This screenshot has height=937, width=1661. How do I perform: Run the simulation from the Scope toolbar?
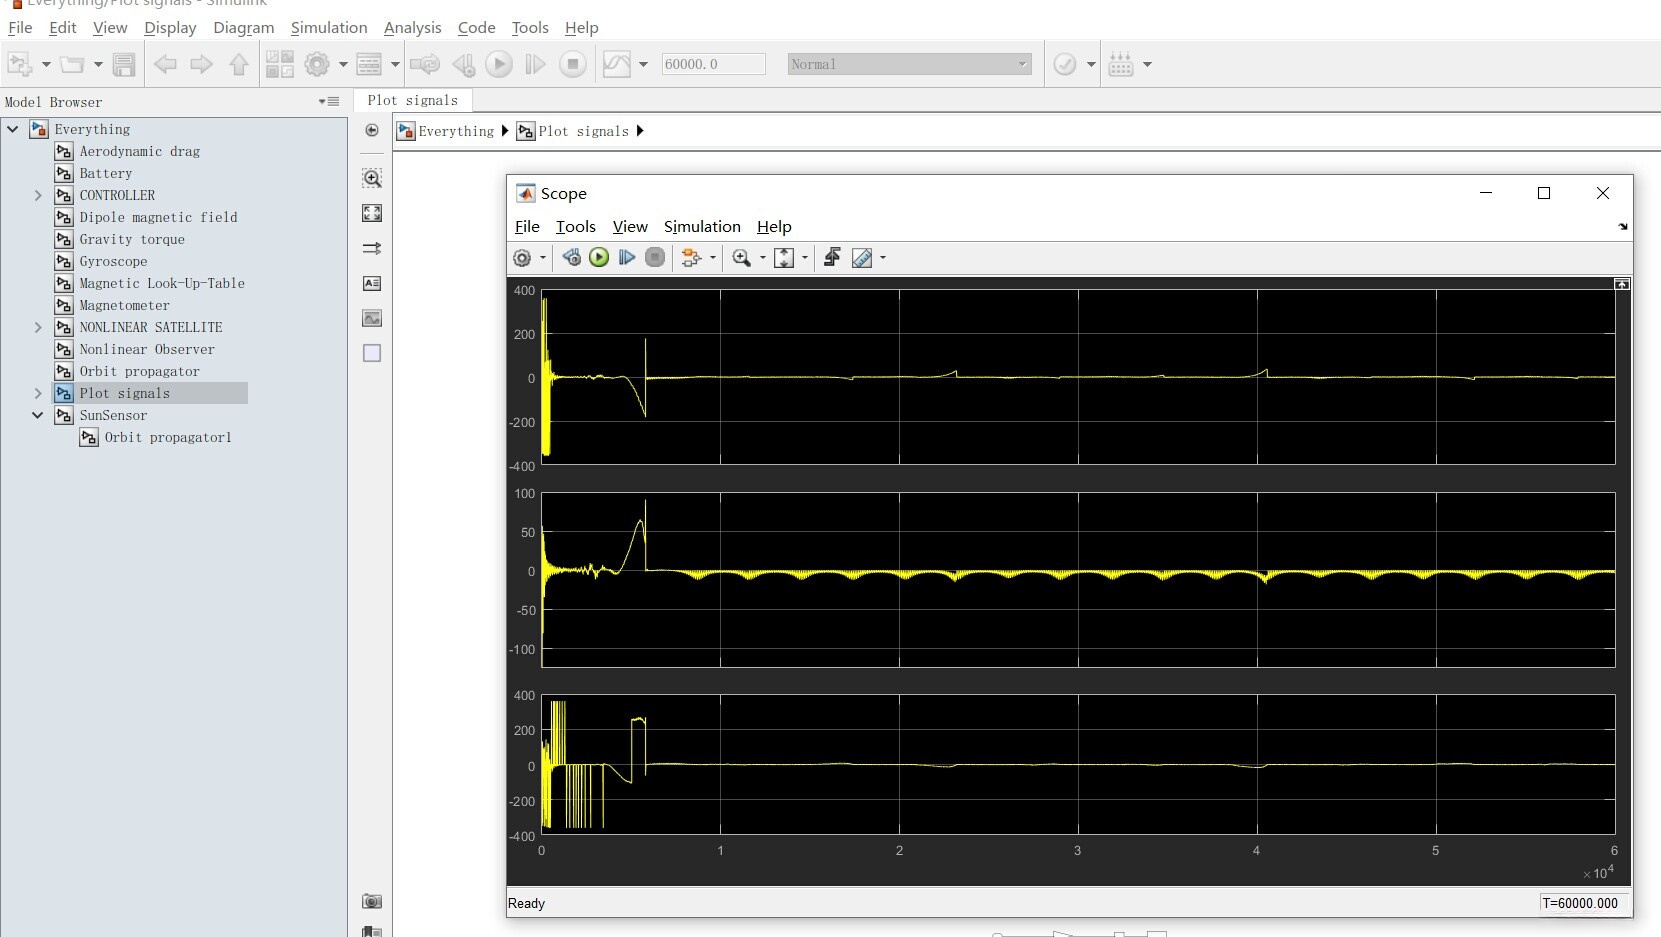click(x=599, y=258)
